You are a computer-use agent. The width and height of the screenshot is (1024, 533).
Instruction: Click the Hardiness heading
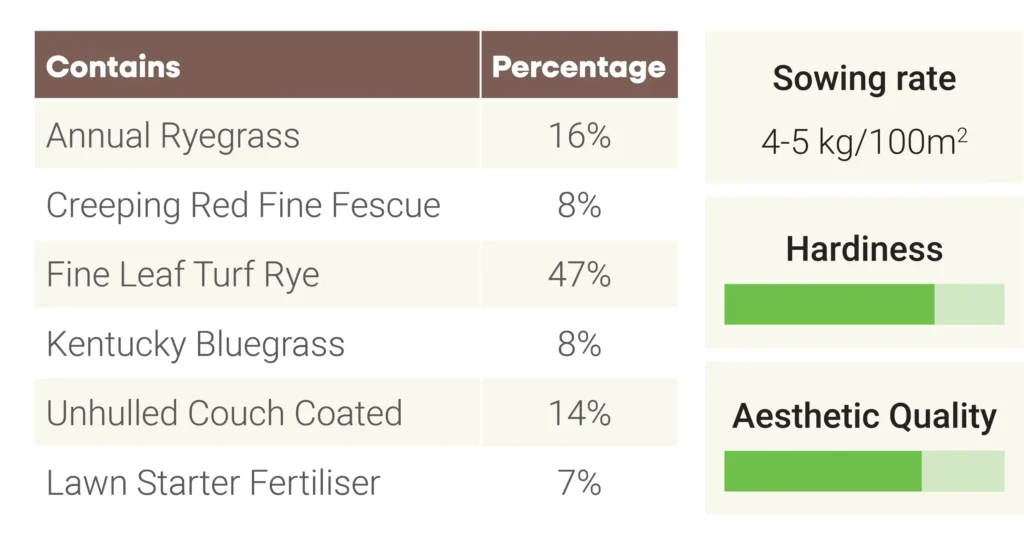coord(864,248)
